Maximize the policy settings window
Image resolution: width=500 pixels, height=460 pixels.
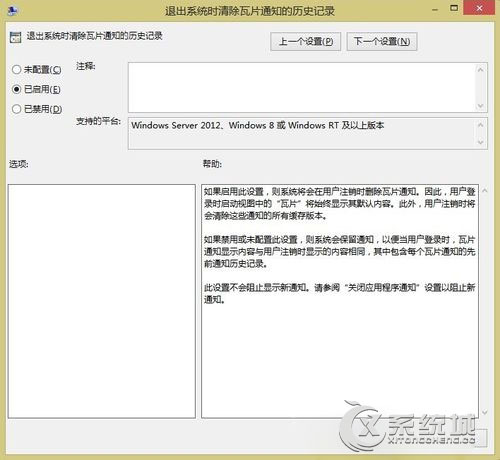click(x=454, y=8)
